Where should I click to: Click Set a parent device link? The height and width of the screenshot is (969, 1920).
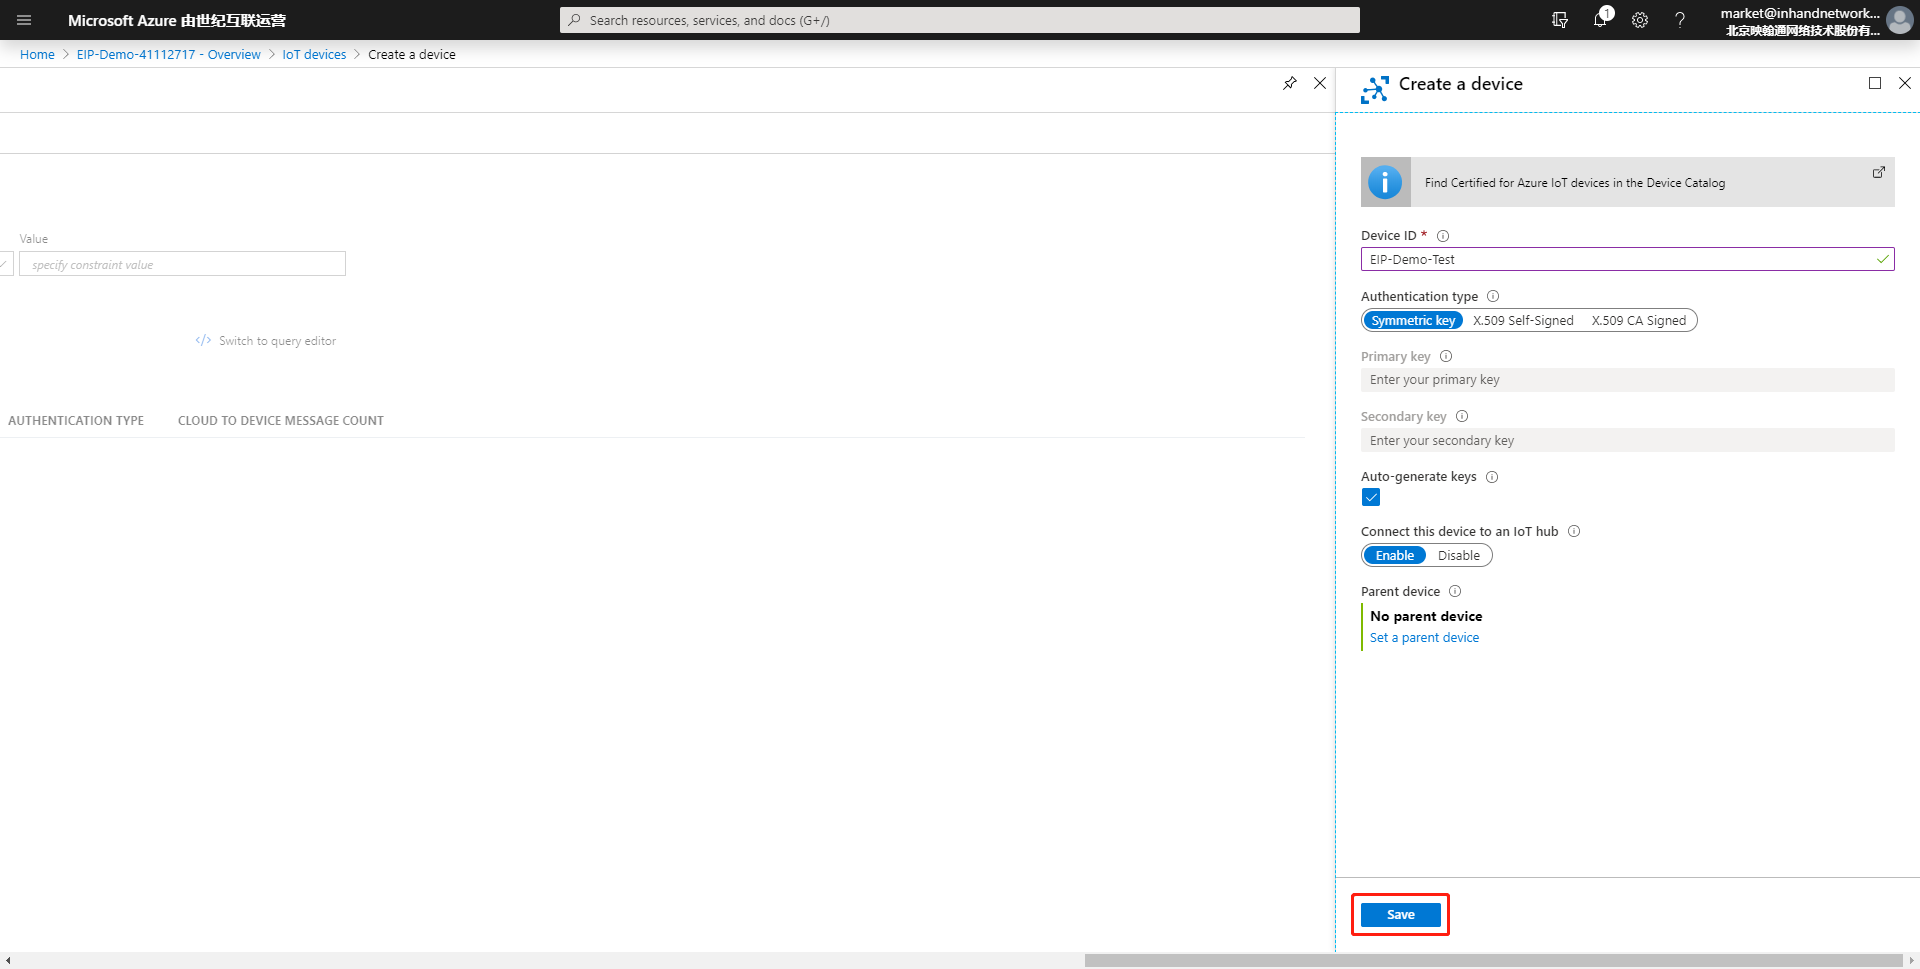[x=1424, y=638]
